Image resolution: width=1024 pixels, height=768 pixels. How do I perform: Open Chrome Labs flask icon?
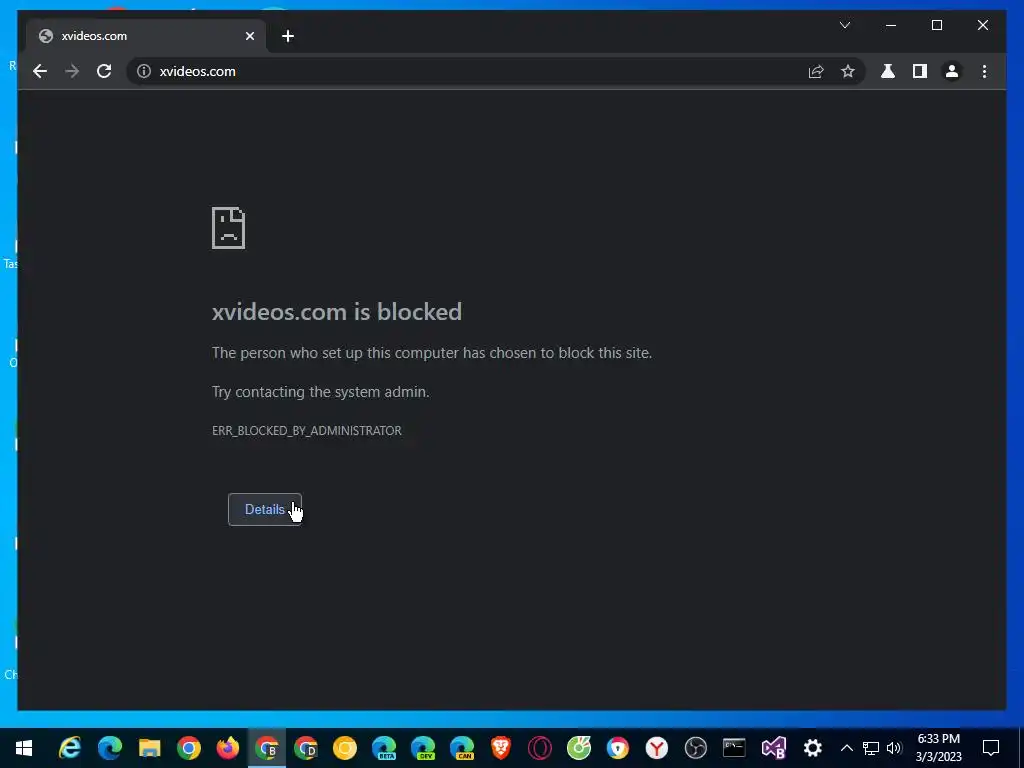(888, 71)
